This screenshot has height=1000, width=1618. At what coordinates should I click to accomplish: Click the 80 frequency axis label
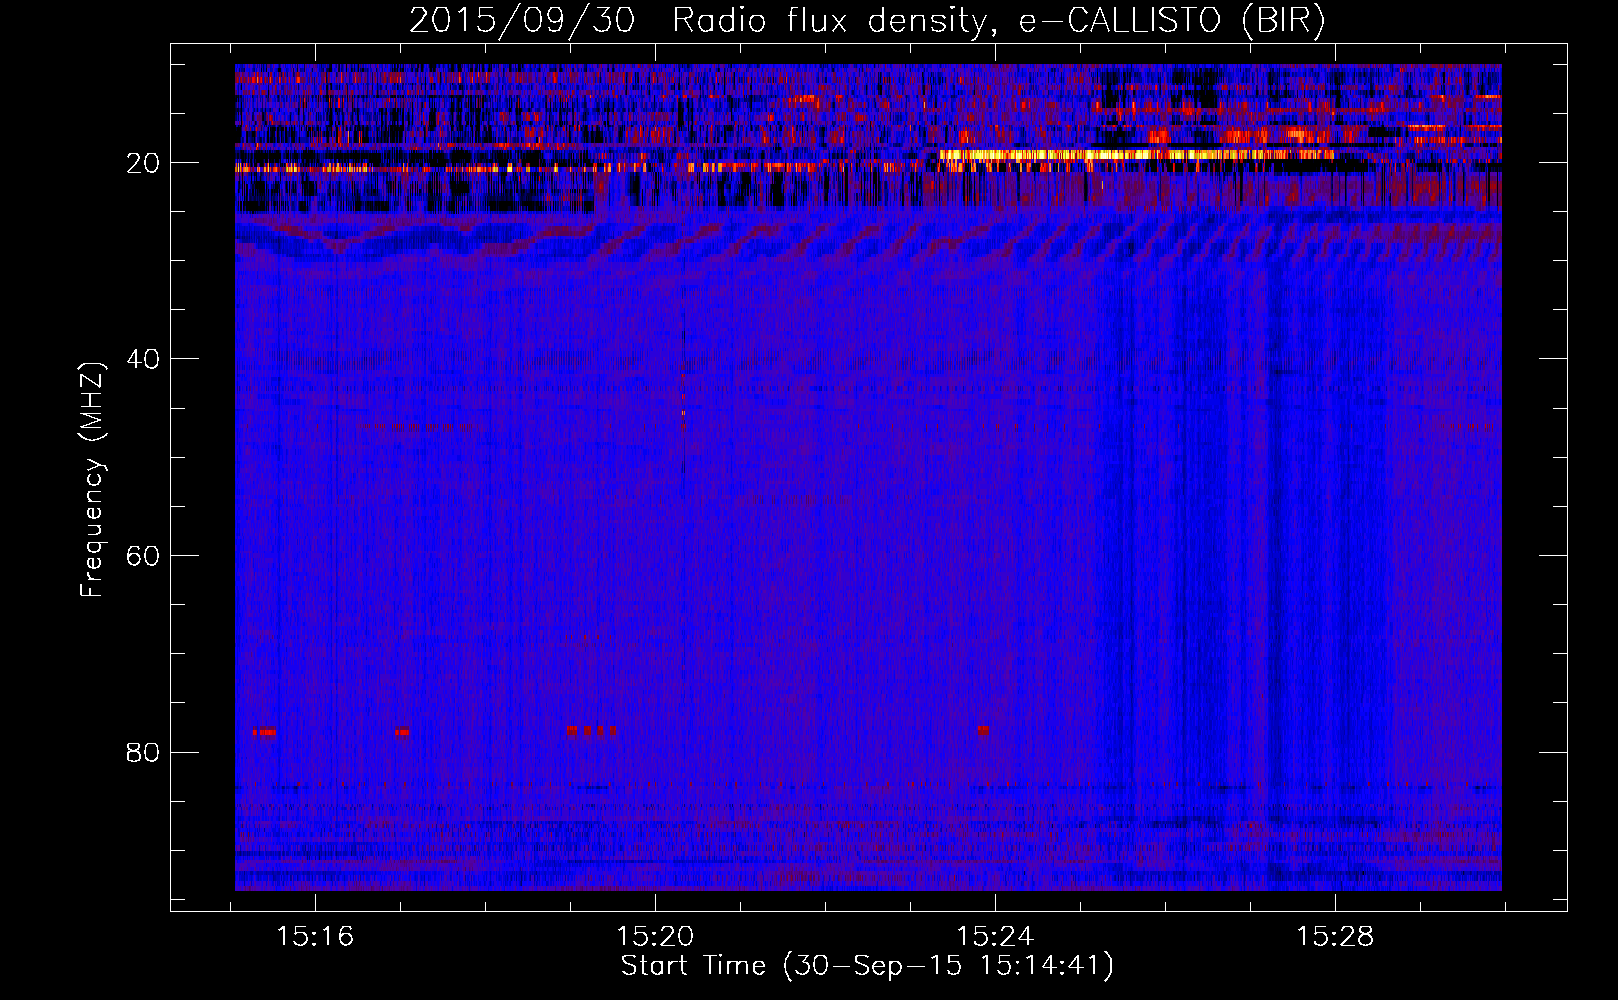click(x=143, y=752)
